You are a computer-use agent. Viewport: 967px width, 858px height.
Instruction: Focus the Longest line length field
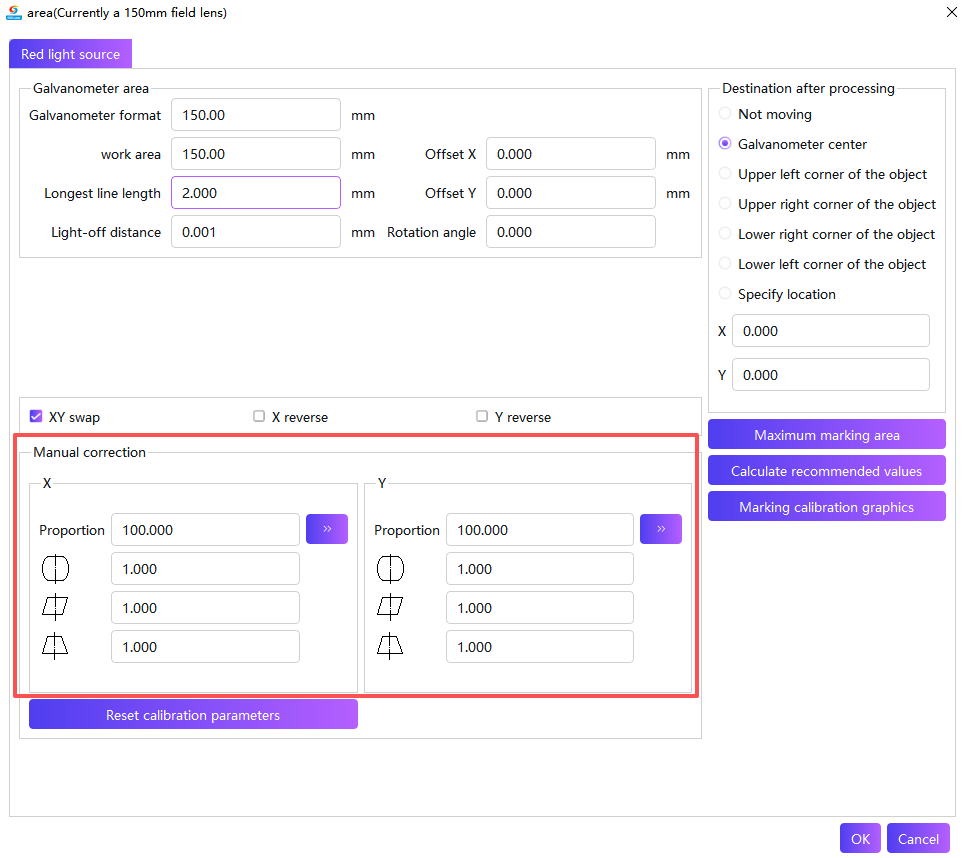(256, 192)
